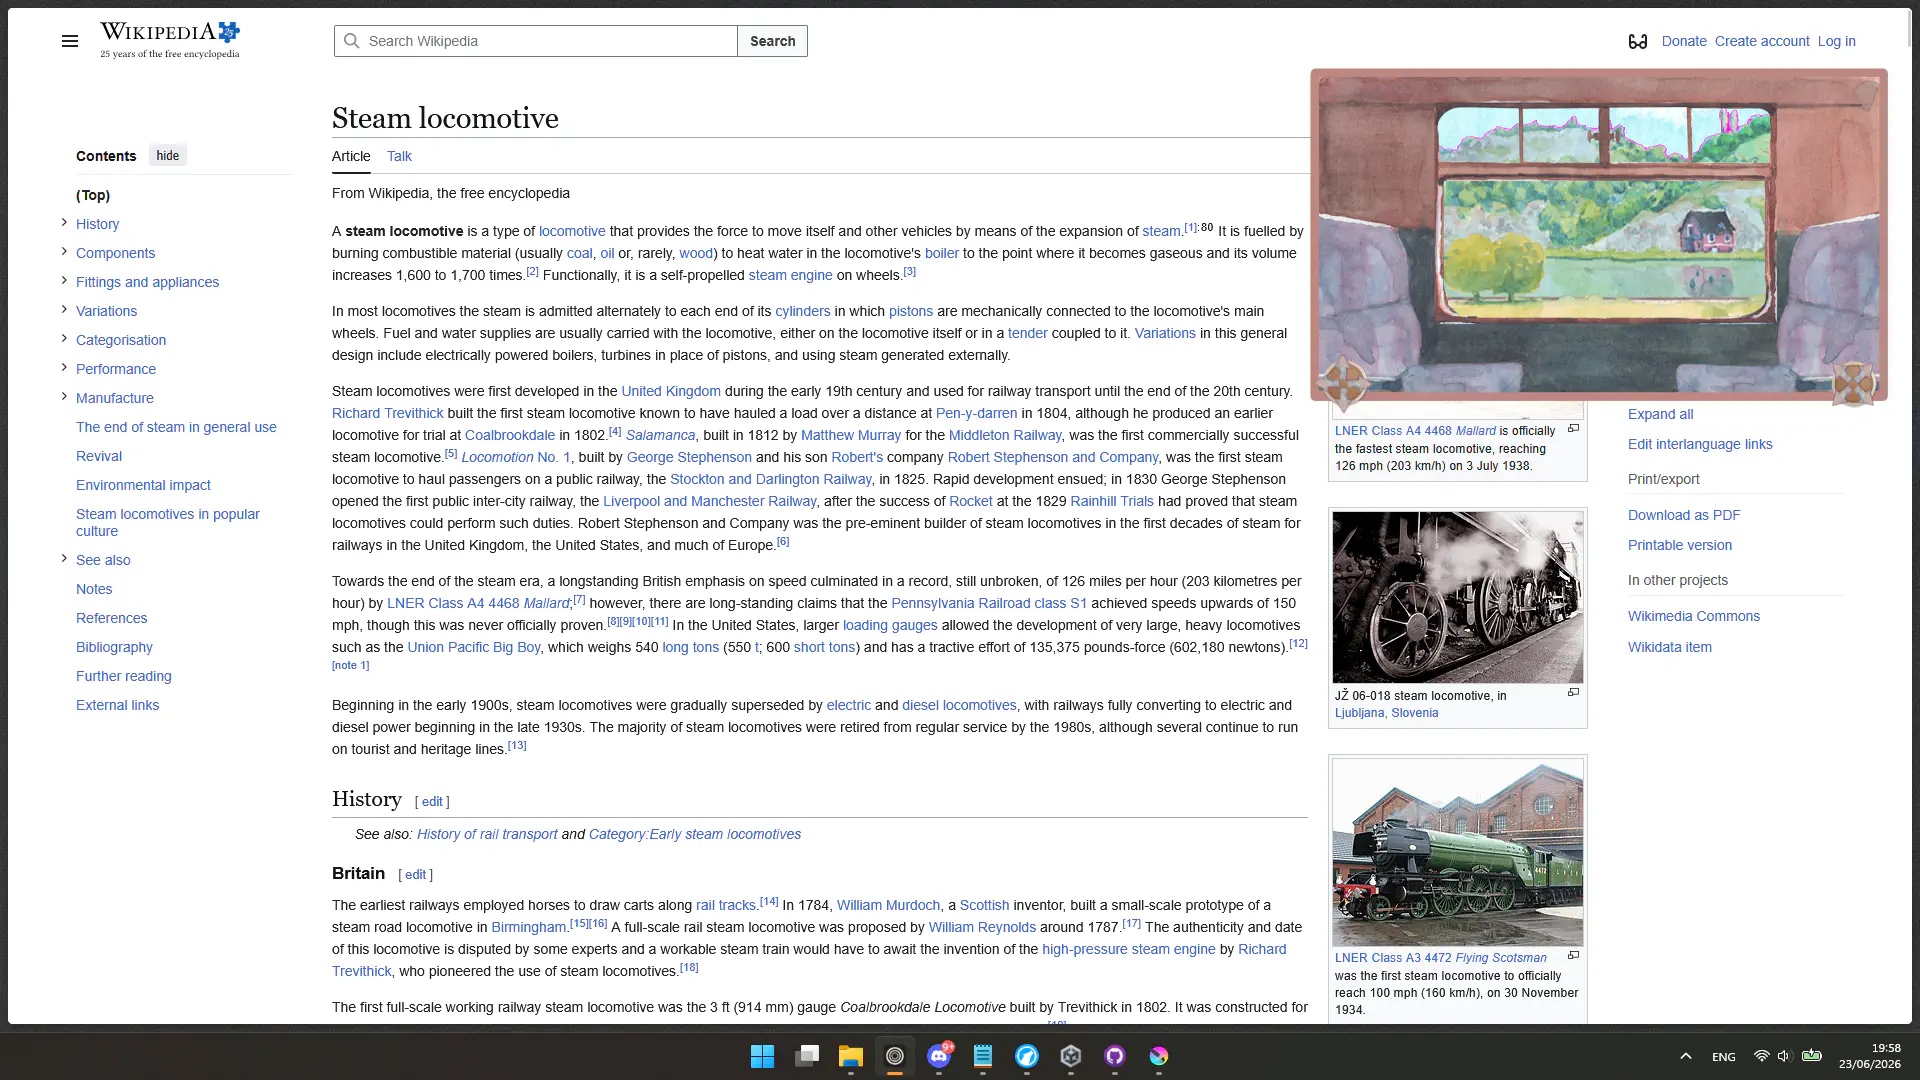Screen dimensions: 1920x1080
Task: Click Create account
Action: coord(1762,41)
